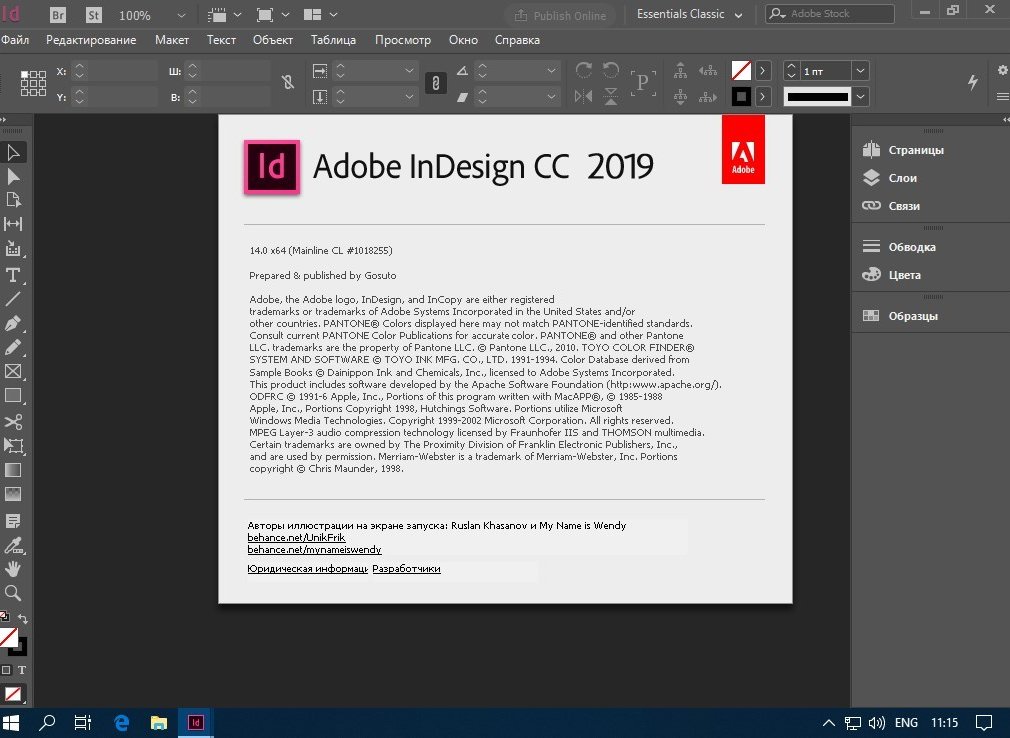1010x738 pixels.
Task: Toggle the scale percentage chain link
Action: (x=435, y=83)
